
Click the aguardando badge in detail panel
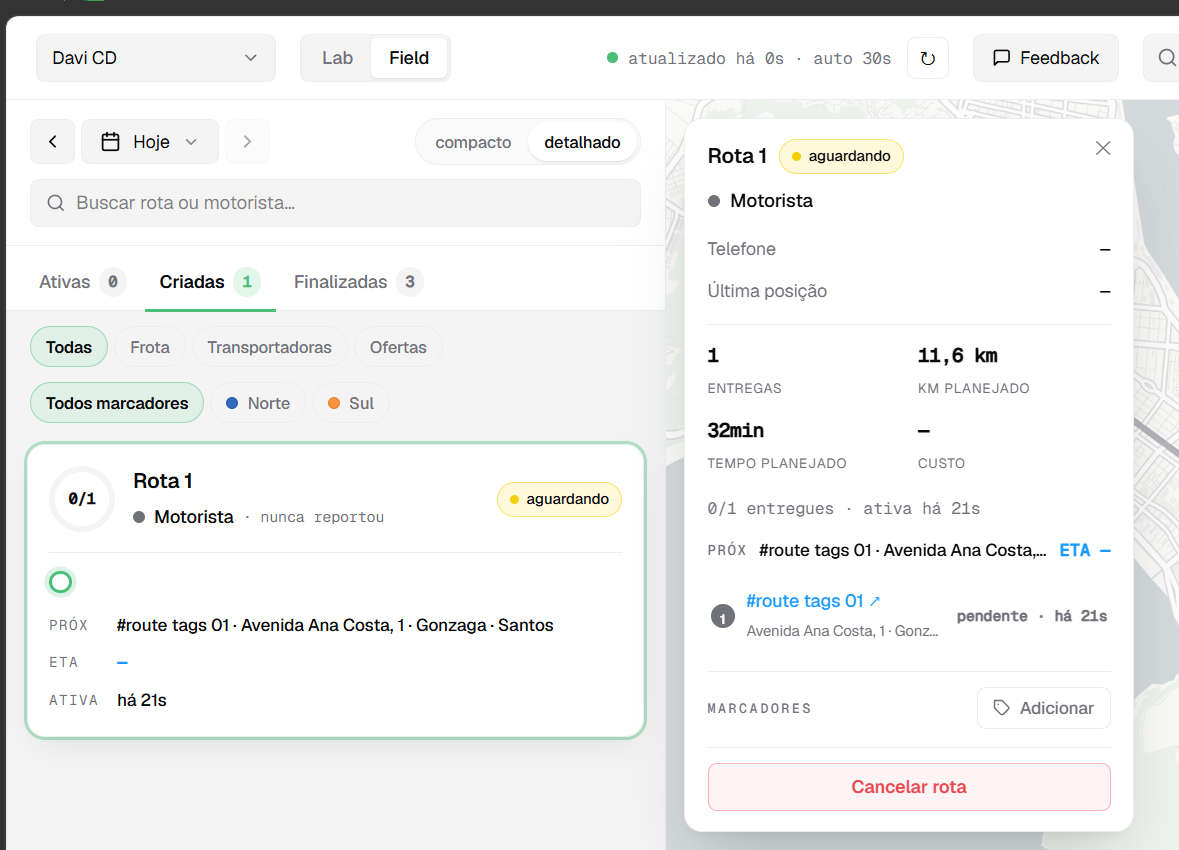coord(841,156)
